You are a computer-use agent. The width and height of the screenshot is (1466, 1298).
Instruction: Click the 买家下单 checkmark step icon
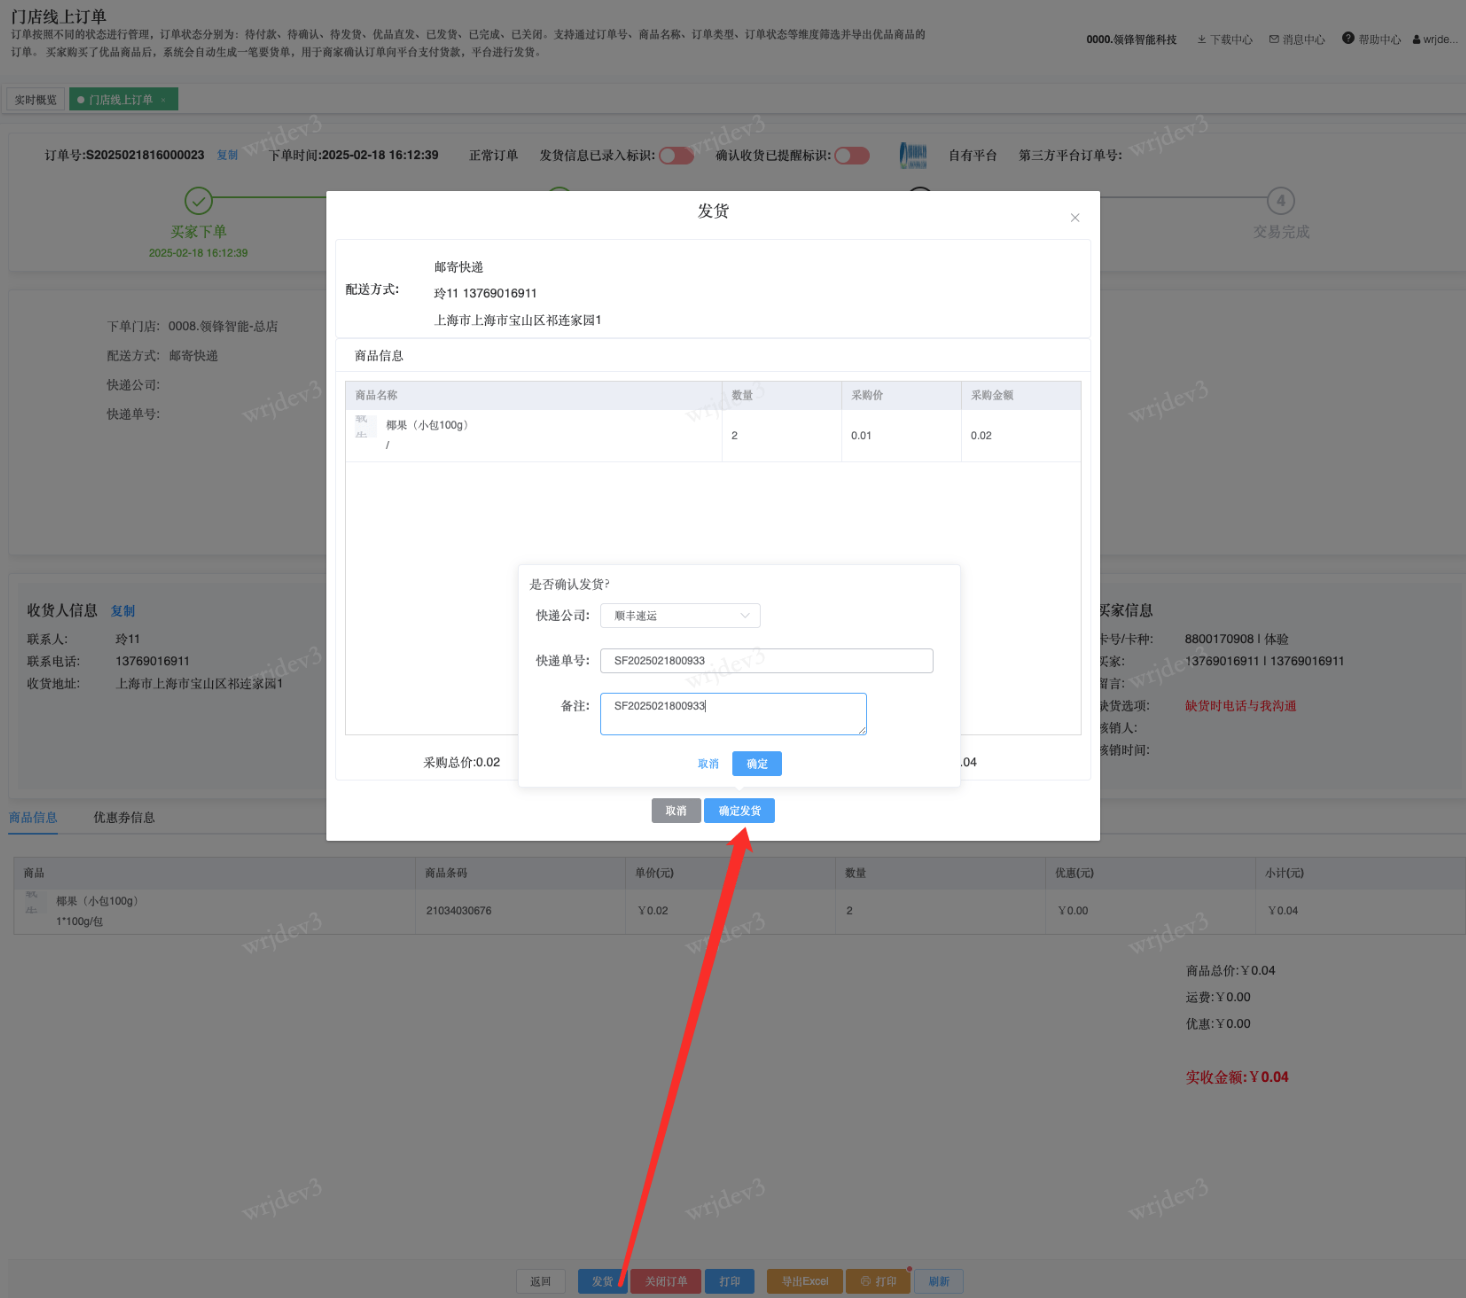(199, 201)
